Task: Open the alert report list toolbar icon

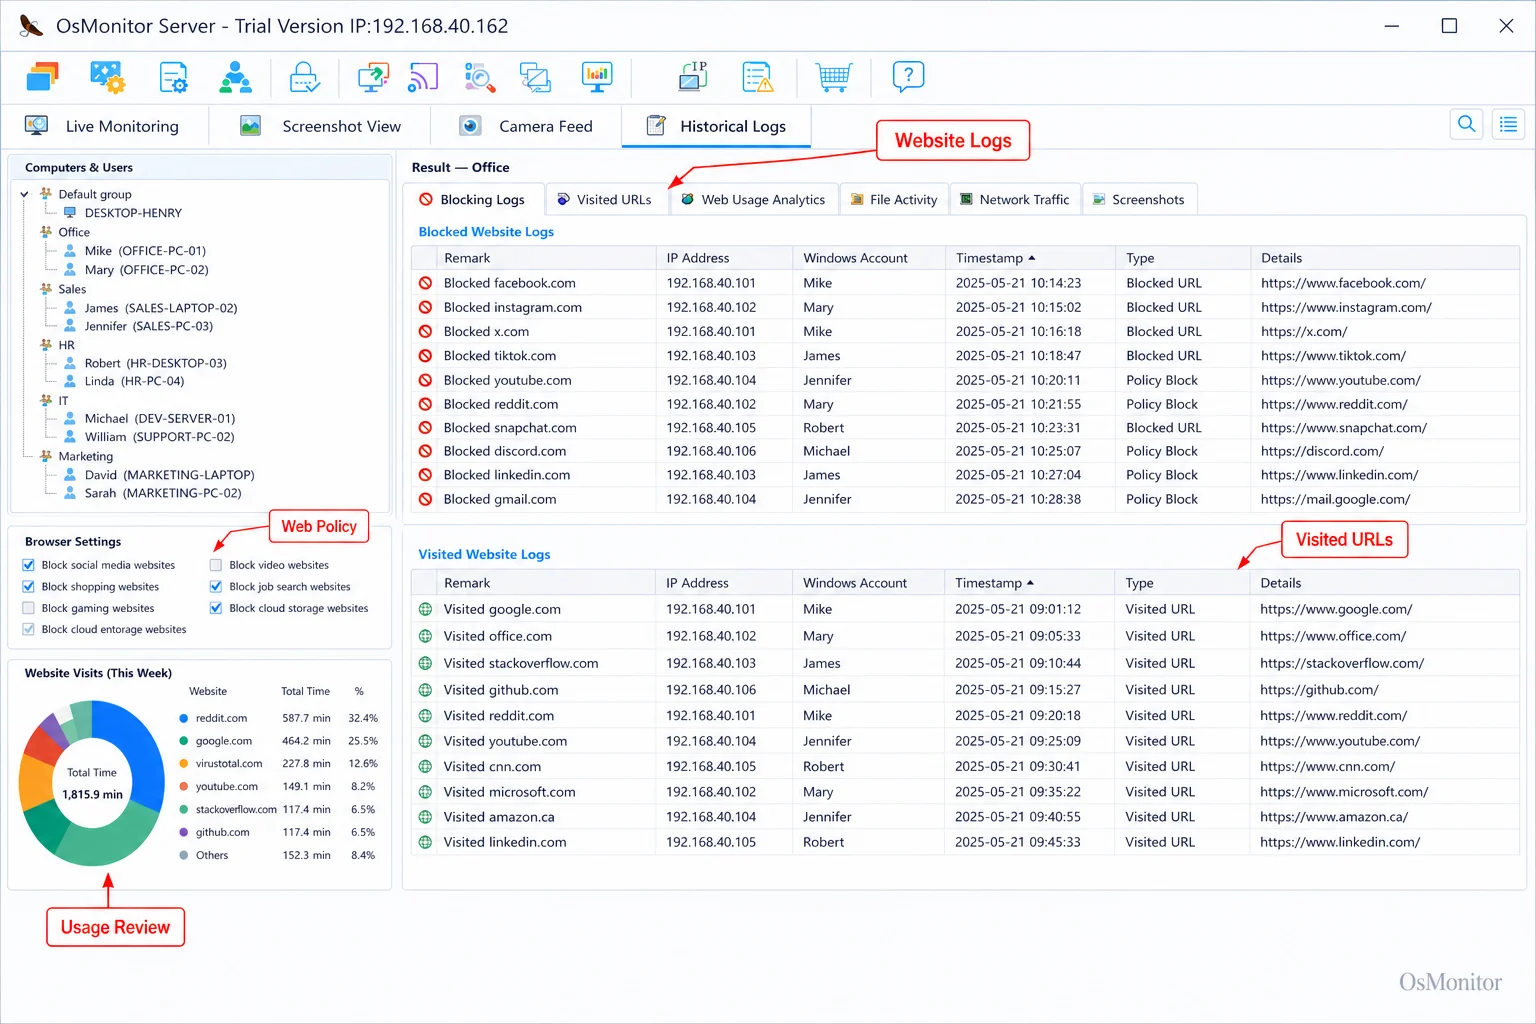Action: click(x=758, y=77)
